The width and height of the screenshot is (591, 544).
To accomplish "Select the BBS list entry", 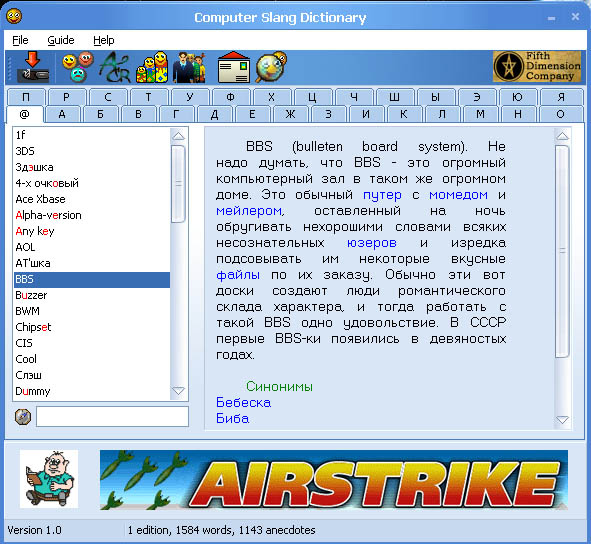I will [x=92, y=279].
